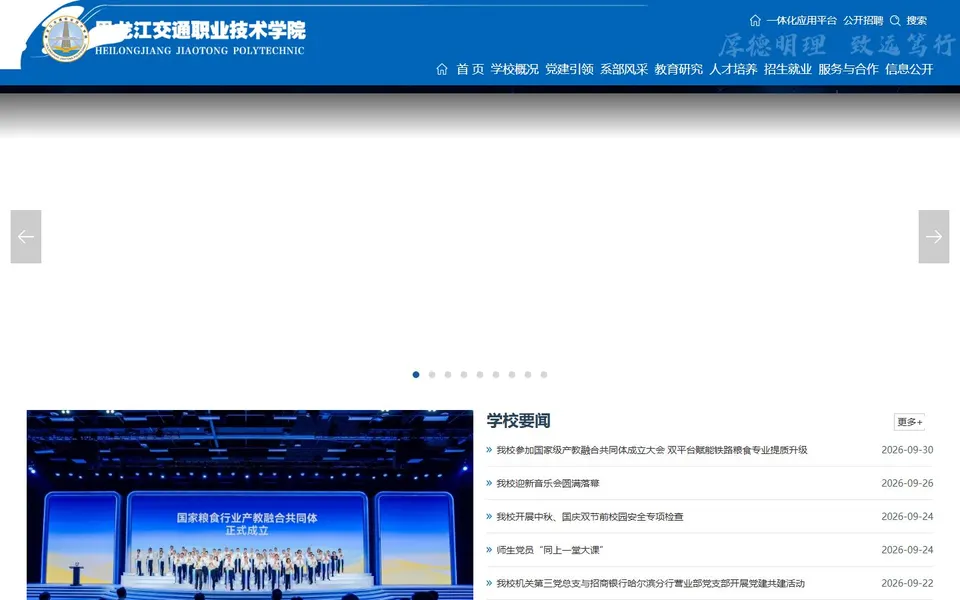The width and height of the screenshot is (960, 600).
Task: Open the 信息公开 menu
Action: pyautogui.click(x=909, y=69)
